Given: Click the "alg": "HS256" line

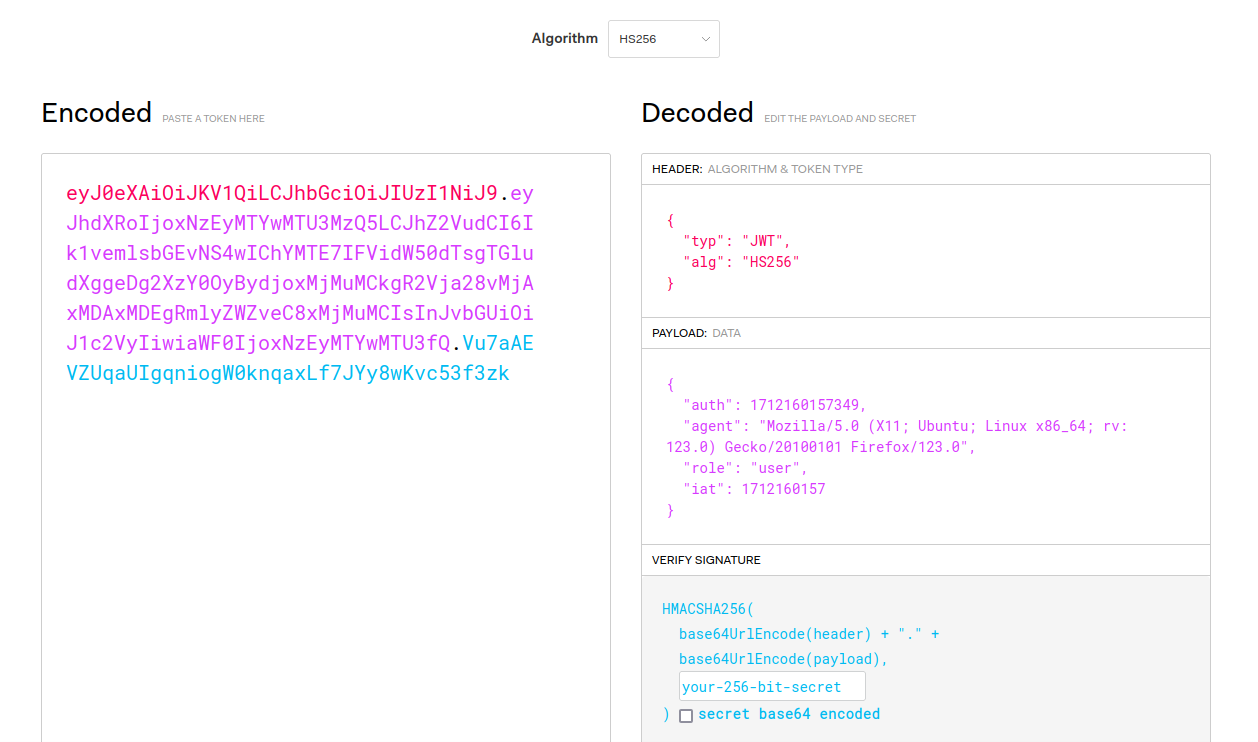Looking at the screenshot, I should point(741,262).
